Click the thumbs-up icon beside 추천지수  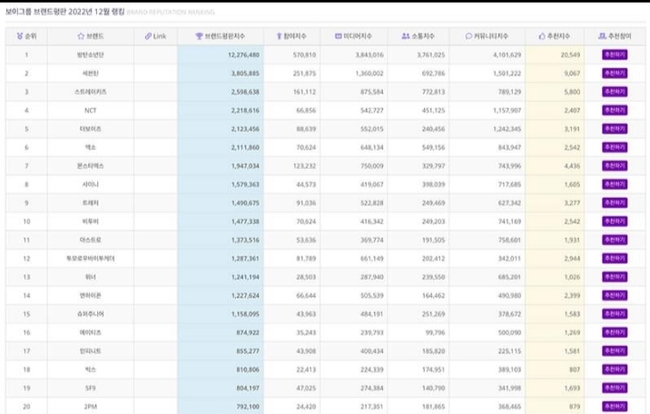[x=542, y=36]
